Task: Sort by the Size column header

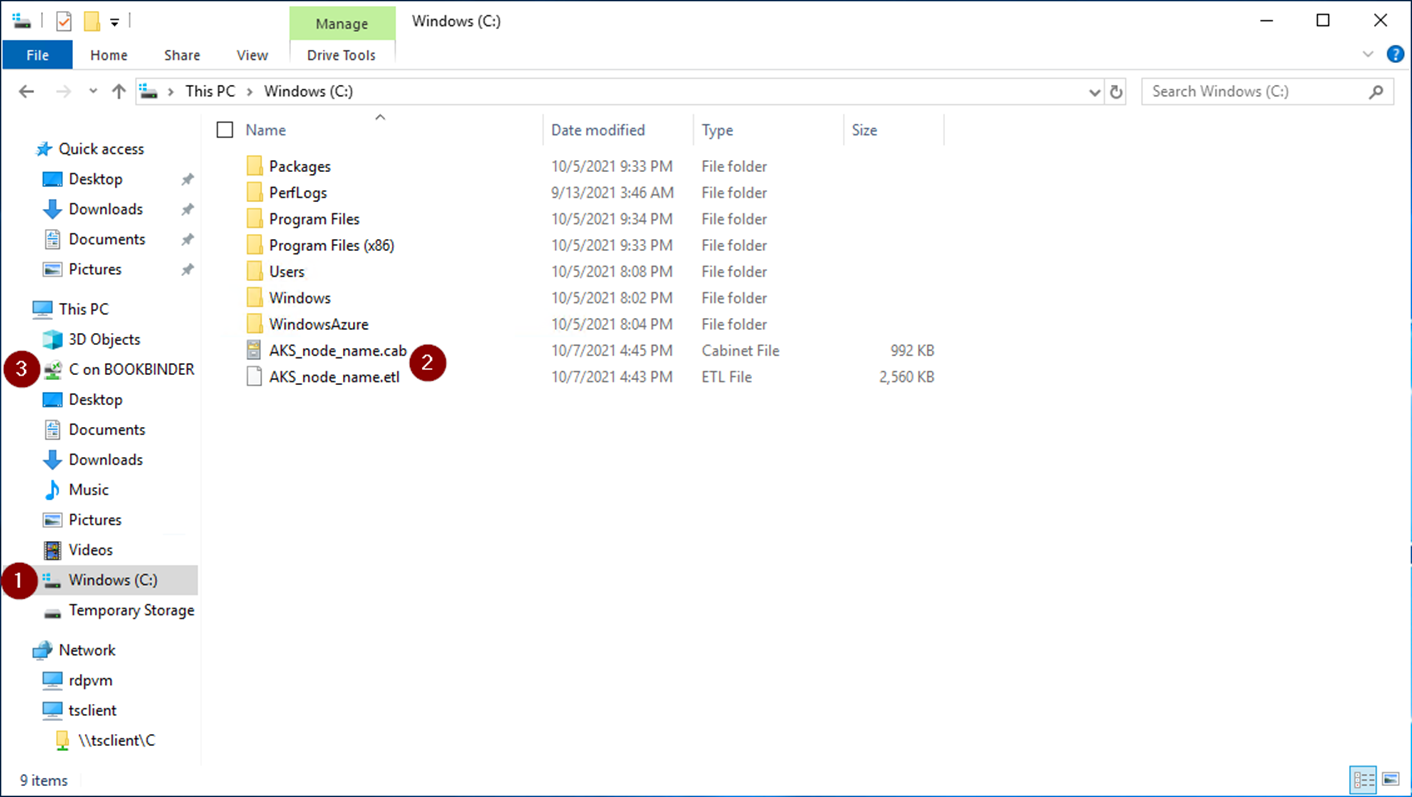Action: (864, 130)
